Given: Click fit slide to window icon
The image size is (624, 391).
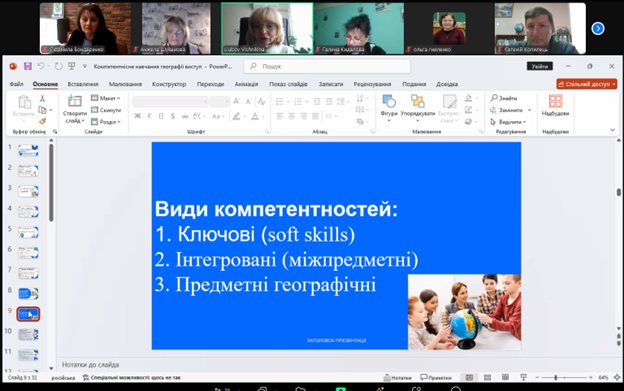Looking at the screenshot, I should point(617,377).
